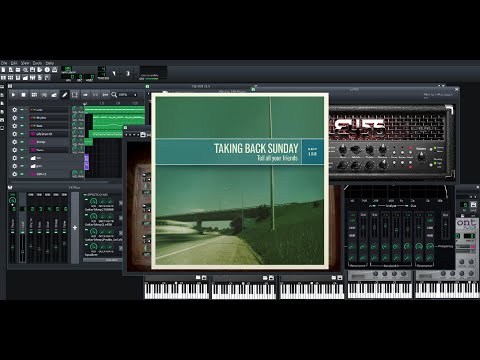Select draw mode pencil tool
Image resolution: width=480 pixels, height=360 pixels.
pyautogui.click(x=64, y=95)
